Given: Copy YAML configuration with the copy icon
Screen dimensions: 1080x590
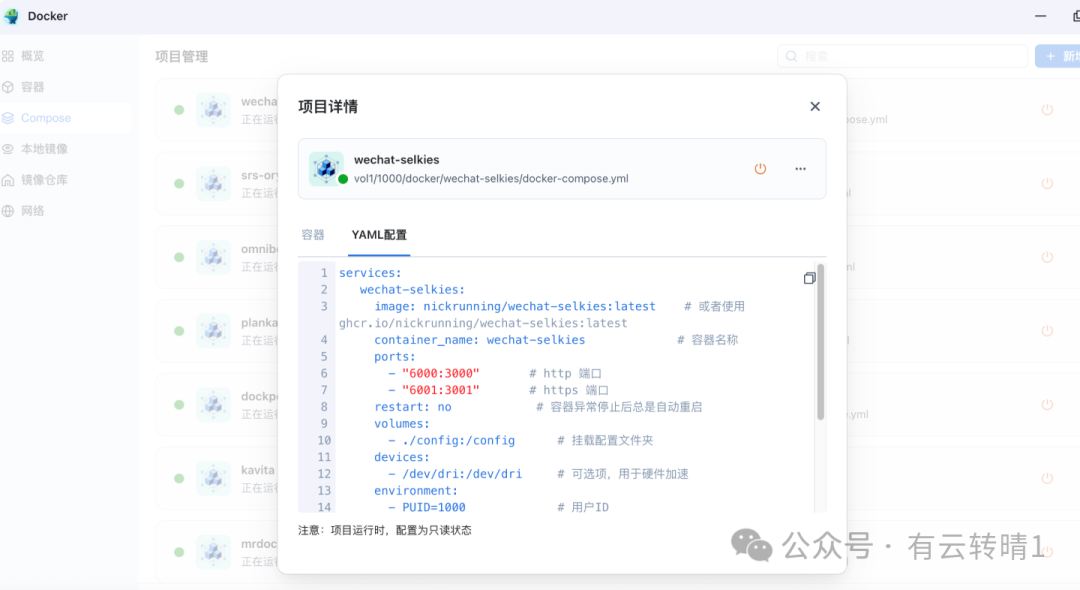Looking at the screenshot, I should [x=809, y=278].
